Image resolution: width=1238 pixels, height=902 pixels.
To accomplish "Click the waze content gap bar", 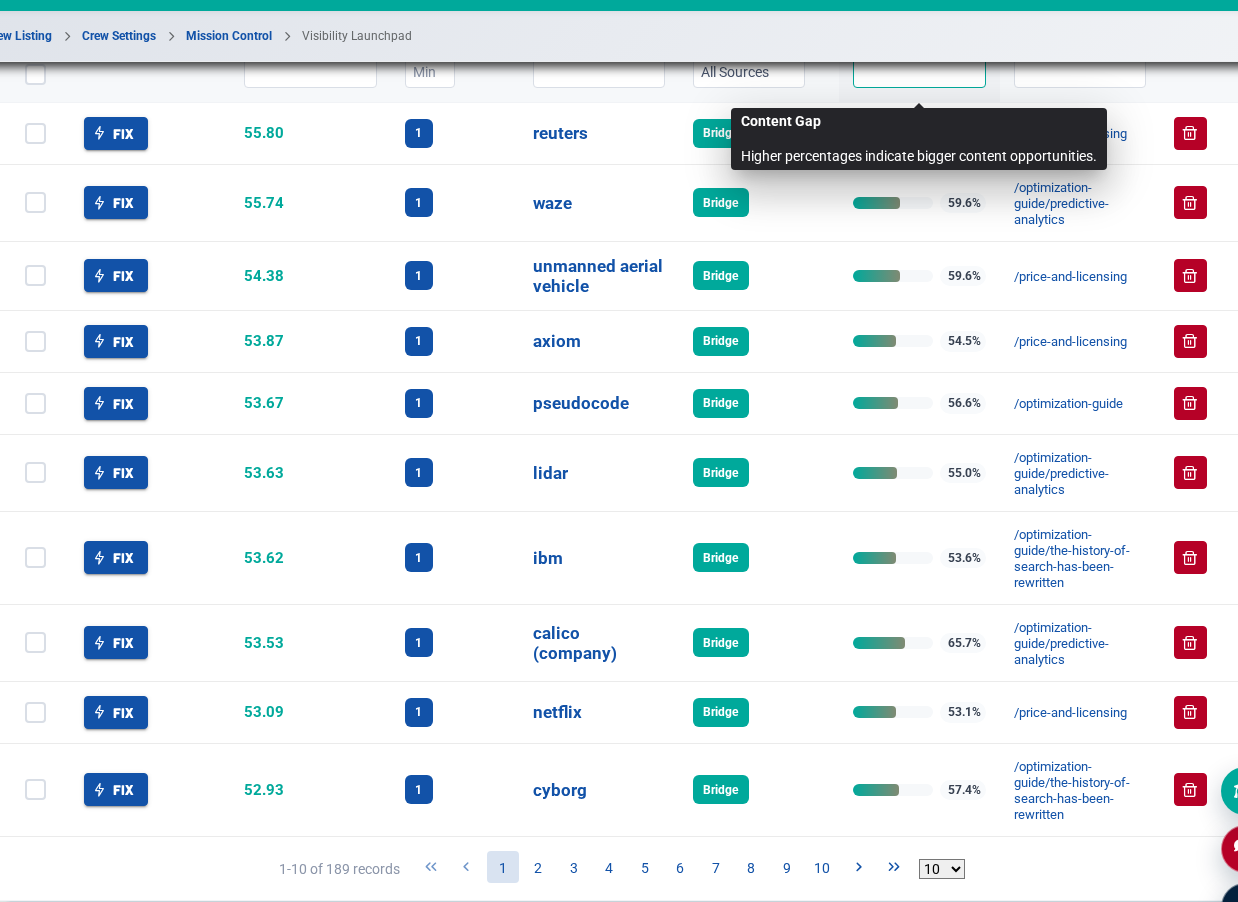I will (x=893, y=203).
